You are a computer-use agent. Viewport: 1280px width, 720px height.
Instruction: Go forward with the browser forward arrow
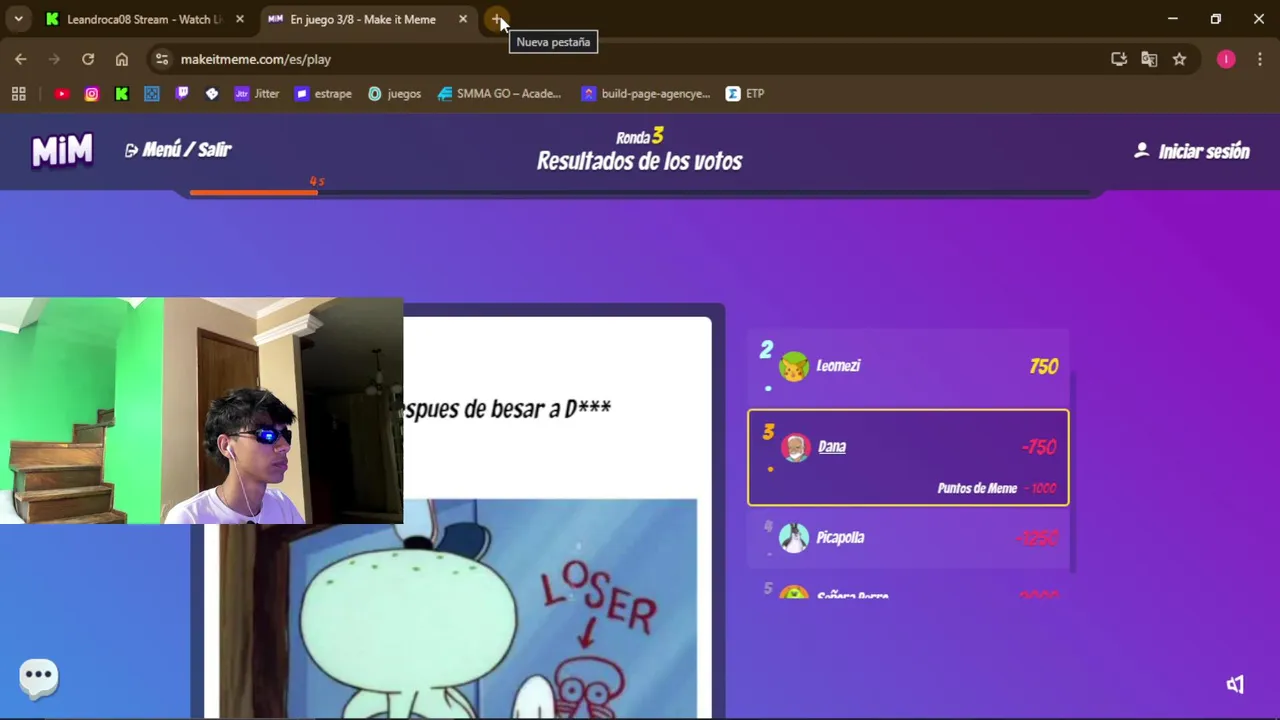[54, 59]
